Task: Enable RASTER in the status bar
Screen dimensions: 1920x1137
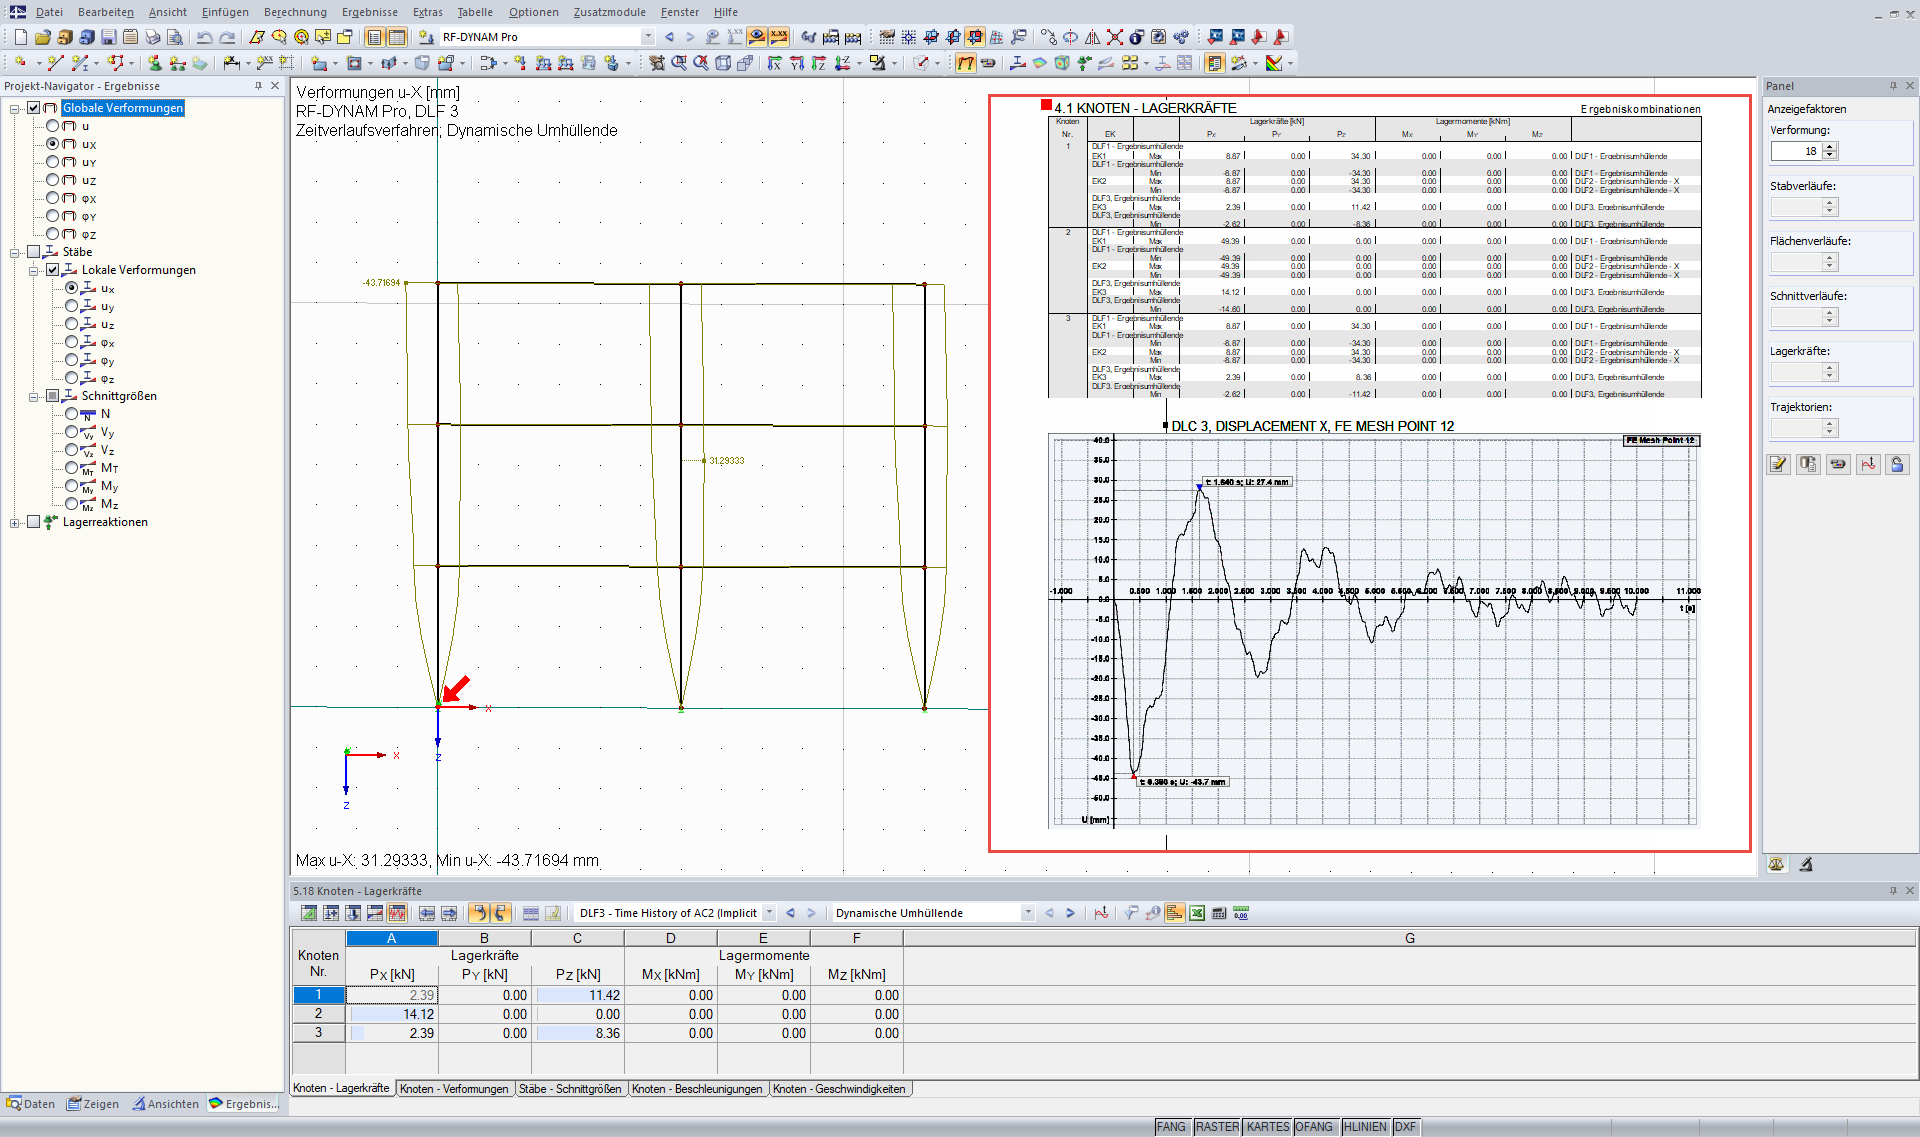Action: 1216,1126
